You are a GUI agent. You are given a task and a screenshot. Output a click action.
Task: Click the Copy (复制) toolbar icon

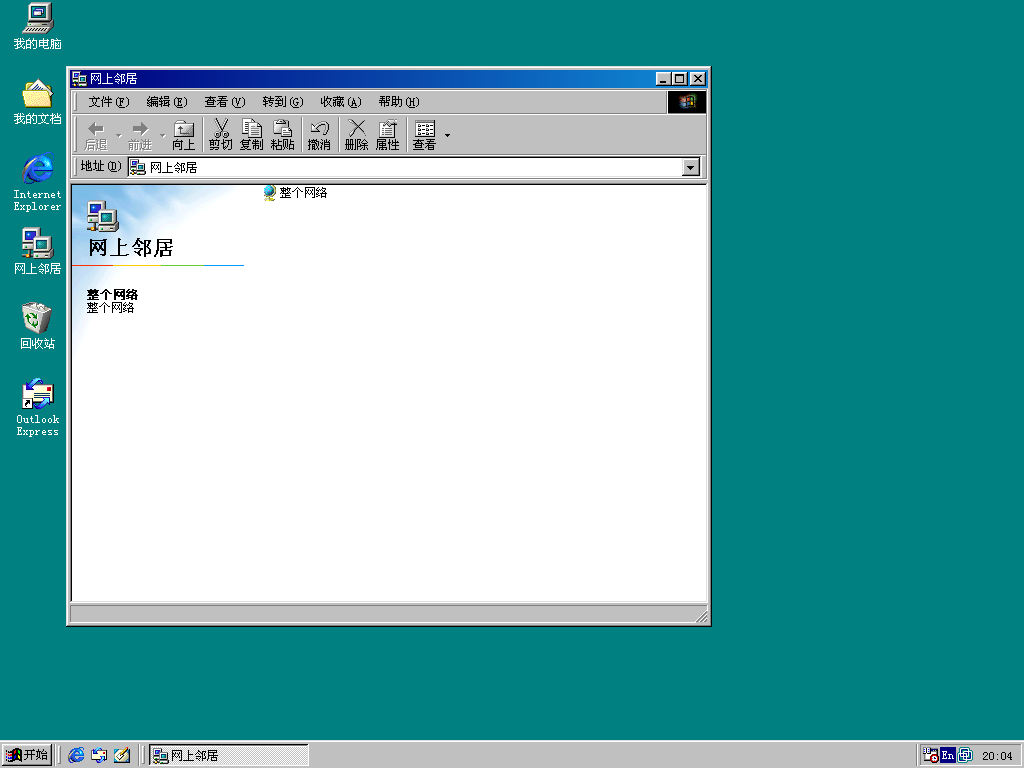coord(251,135)
